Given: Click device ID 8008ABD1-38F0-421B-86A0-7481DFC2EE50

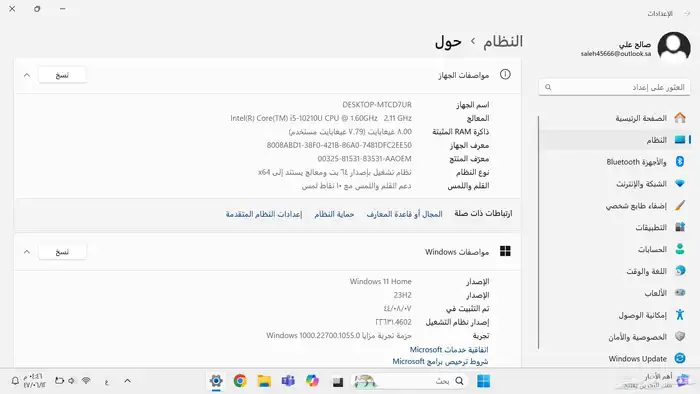Looking at the screenshot, I should point(339,145).
